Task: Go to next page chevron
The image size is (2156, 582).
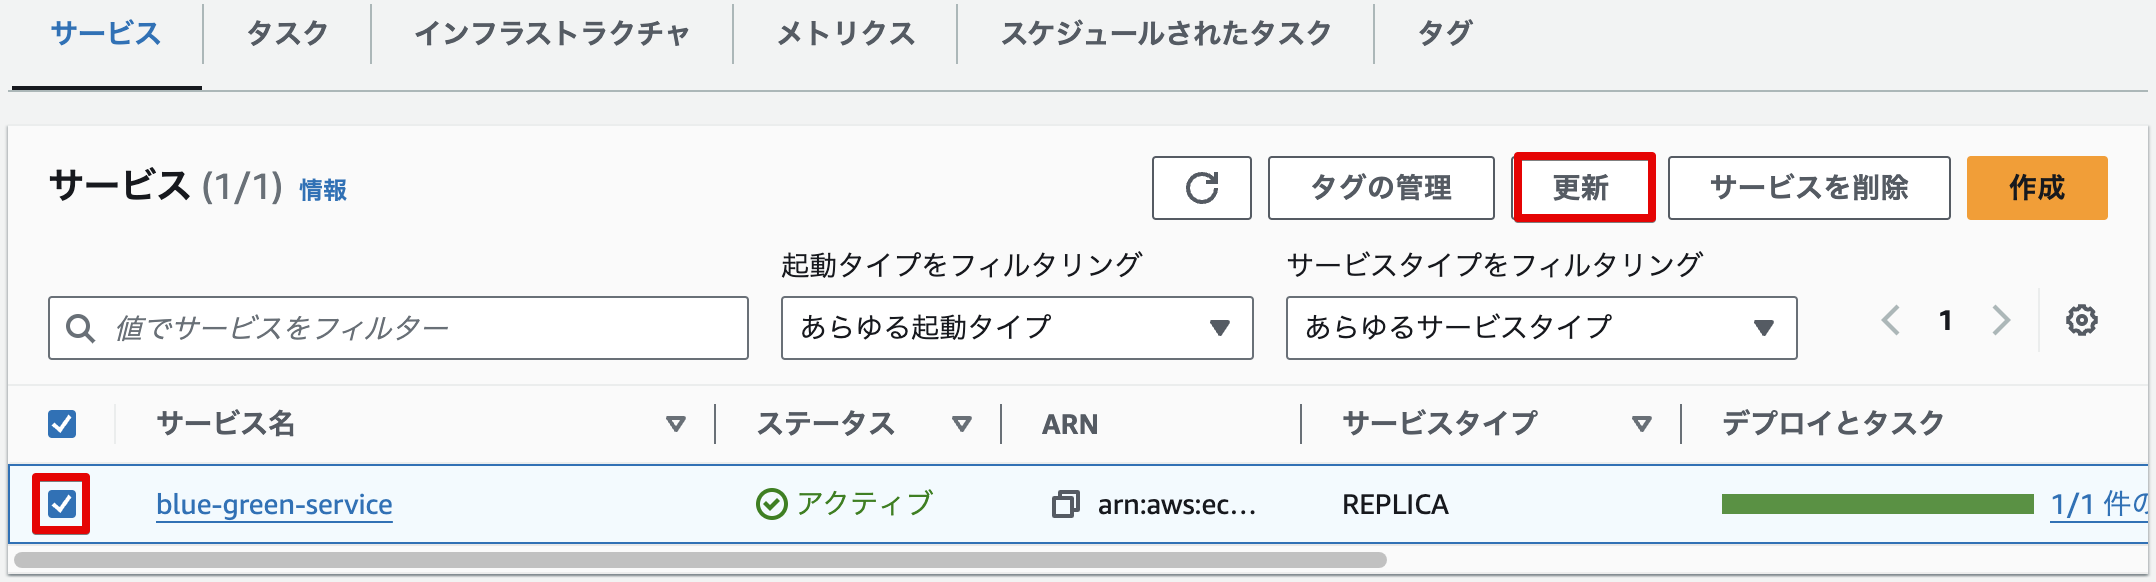Action: point(2000,321)
